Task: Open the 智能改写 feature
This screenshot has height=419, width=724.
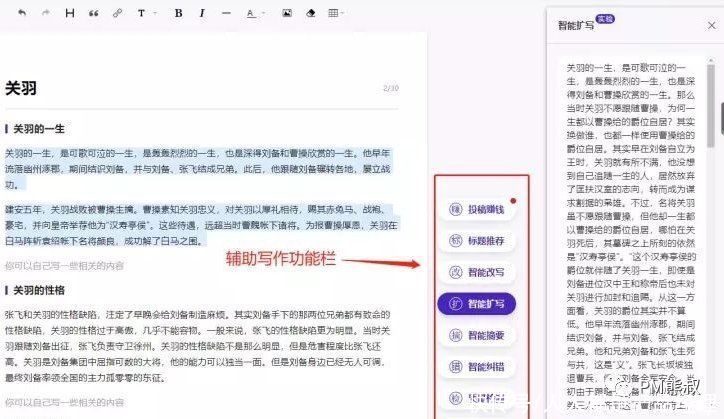Action: tap(477, 272)
